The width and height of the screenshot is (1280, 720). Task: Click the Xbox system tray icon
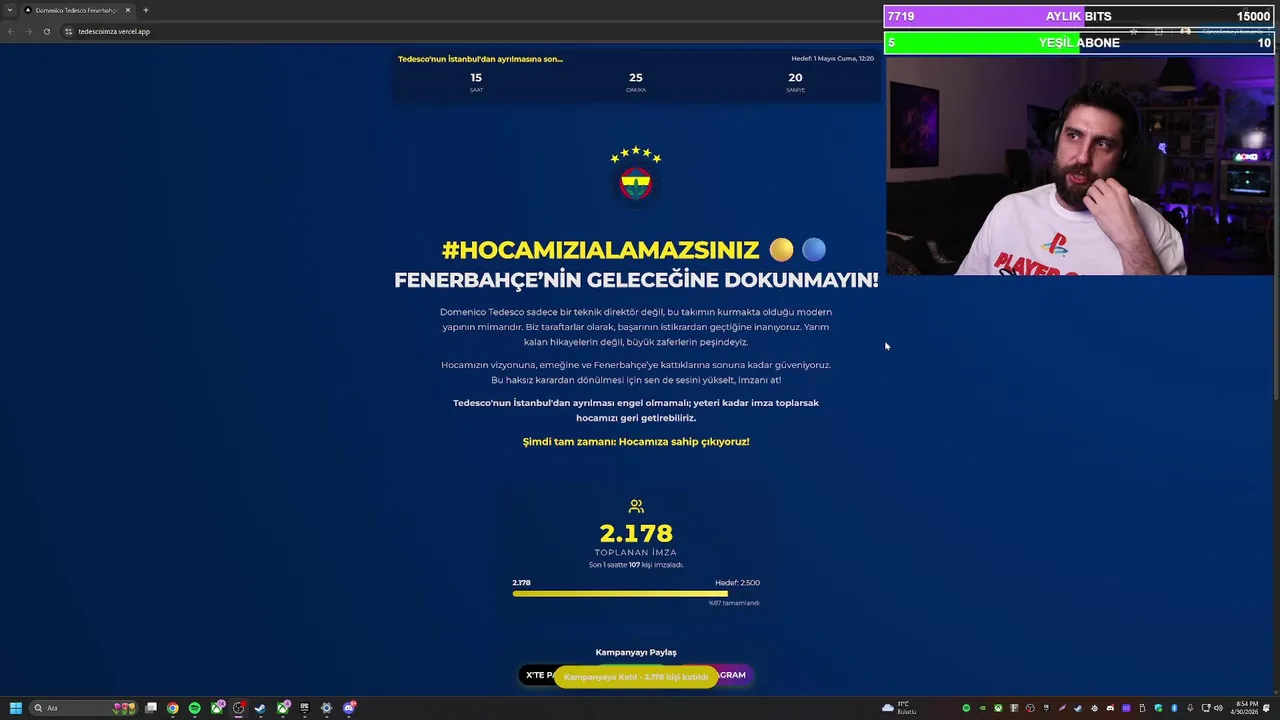tap(998, 708)
